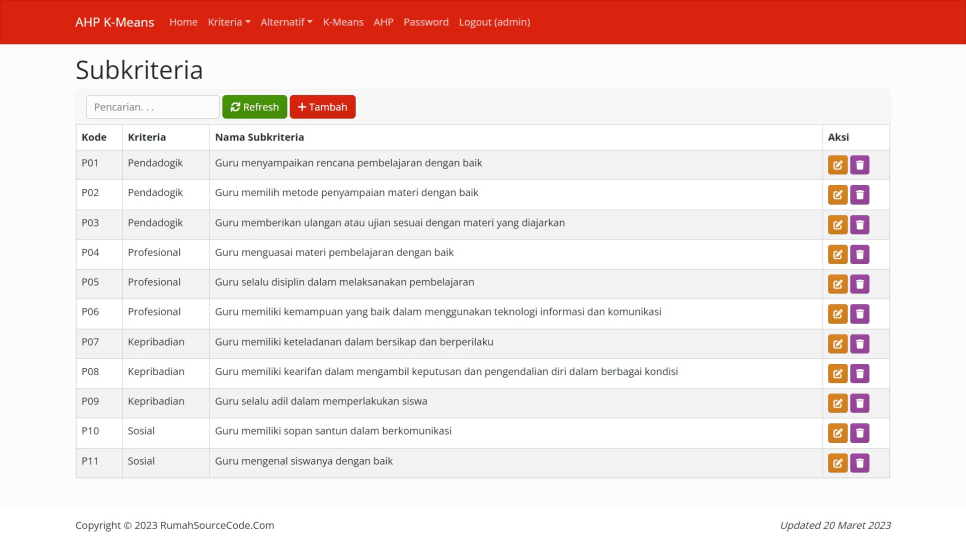Screen dimensions: 966x543
Task: Click the edit icon for row P01
Action: (837, 165)
